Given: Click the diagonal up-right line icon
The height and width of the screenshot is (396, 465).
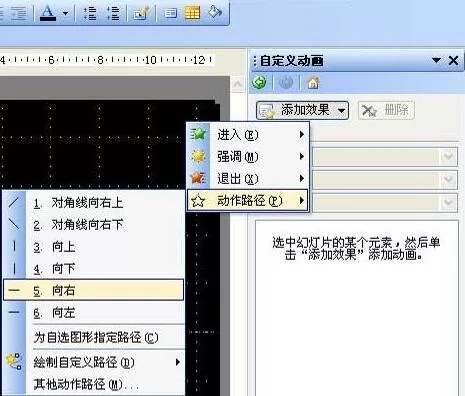Looking at the screenshot, I should pos(14,202).
